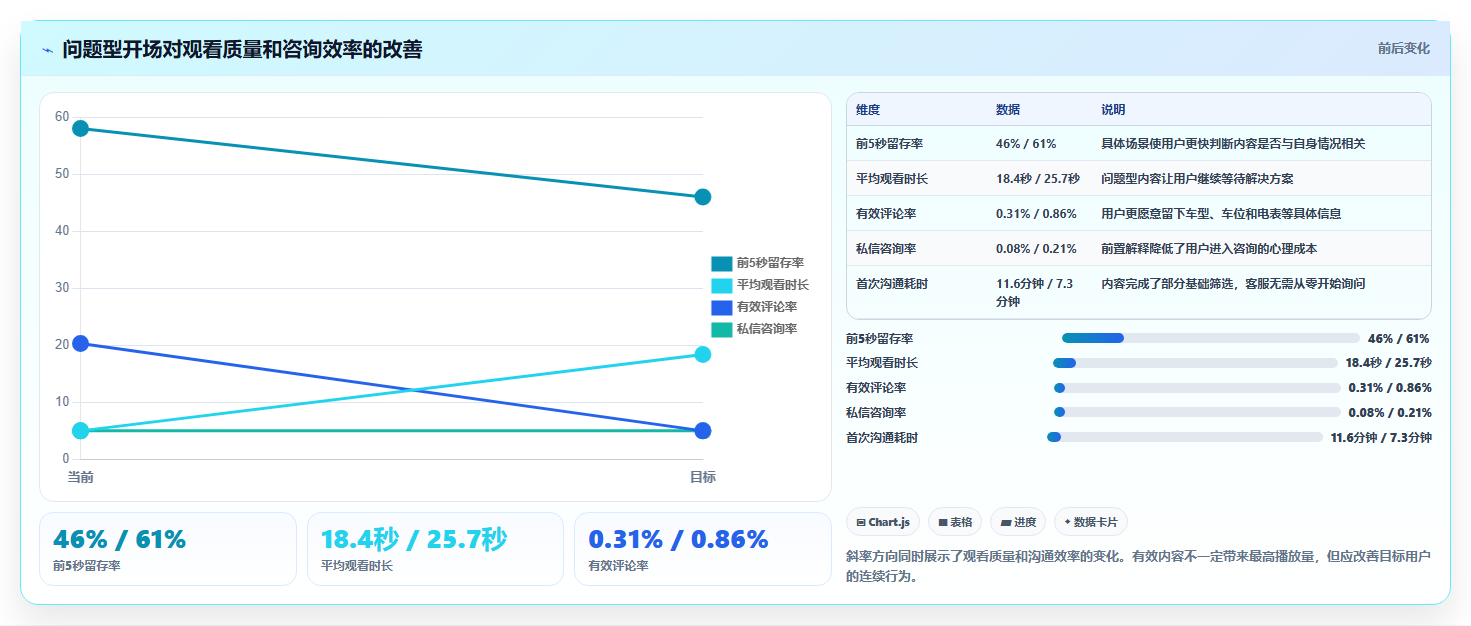Select the 进度 chip
This screenshot has width=1471, height=626.
1018,522
